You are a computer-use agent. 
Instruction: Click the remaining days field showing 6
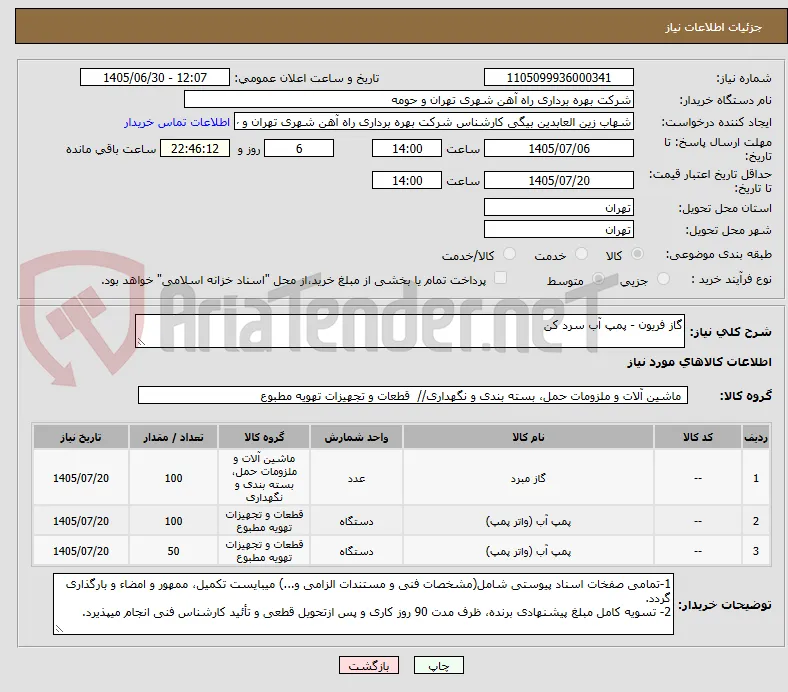[299, 148]
